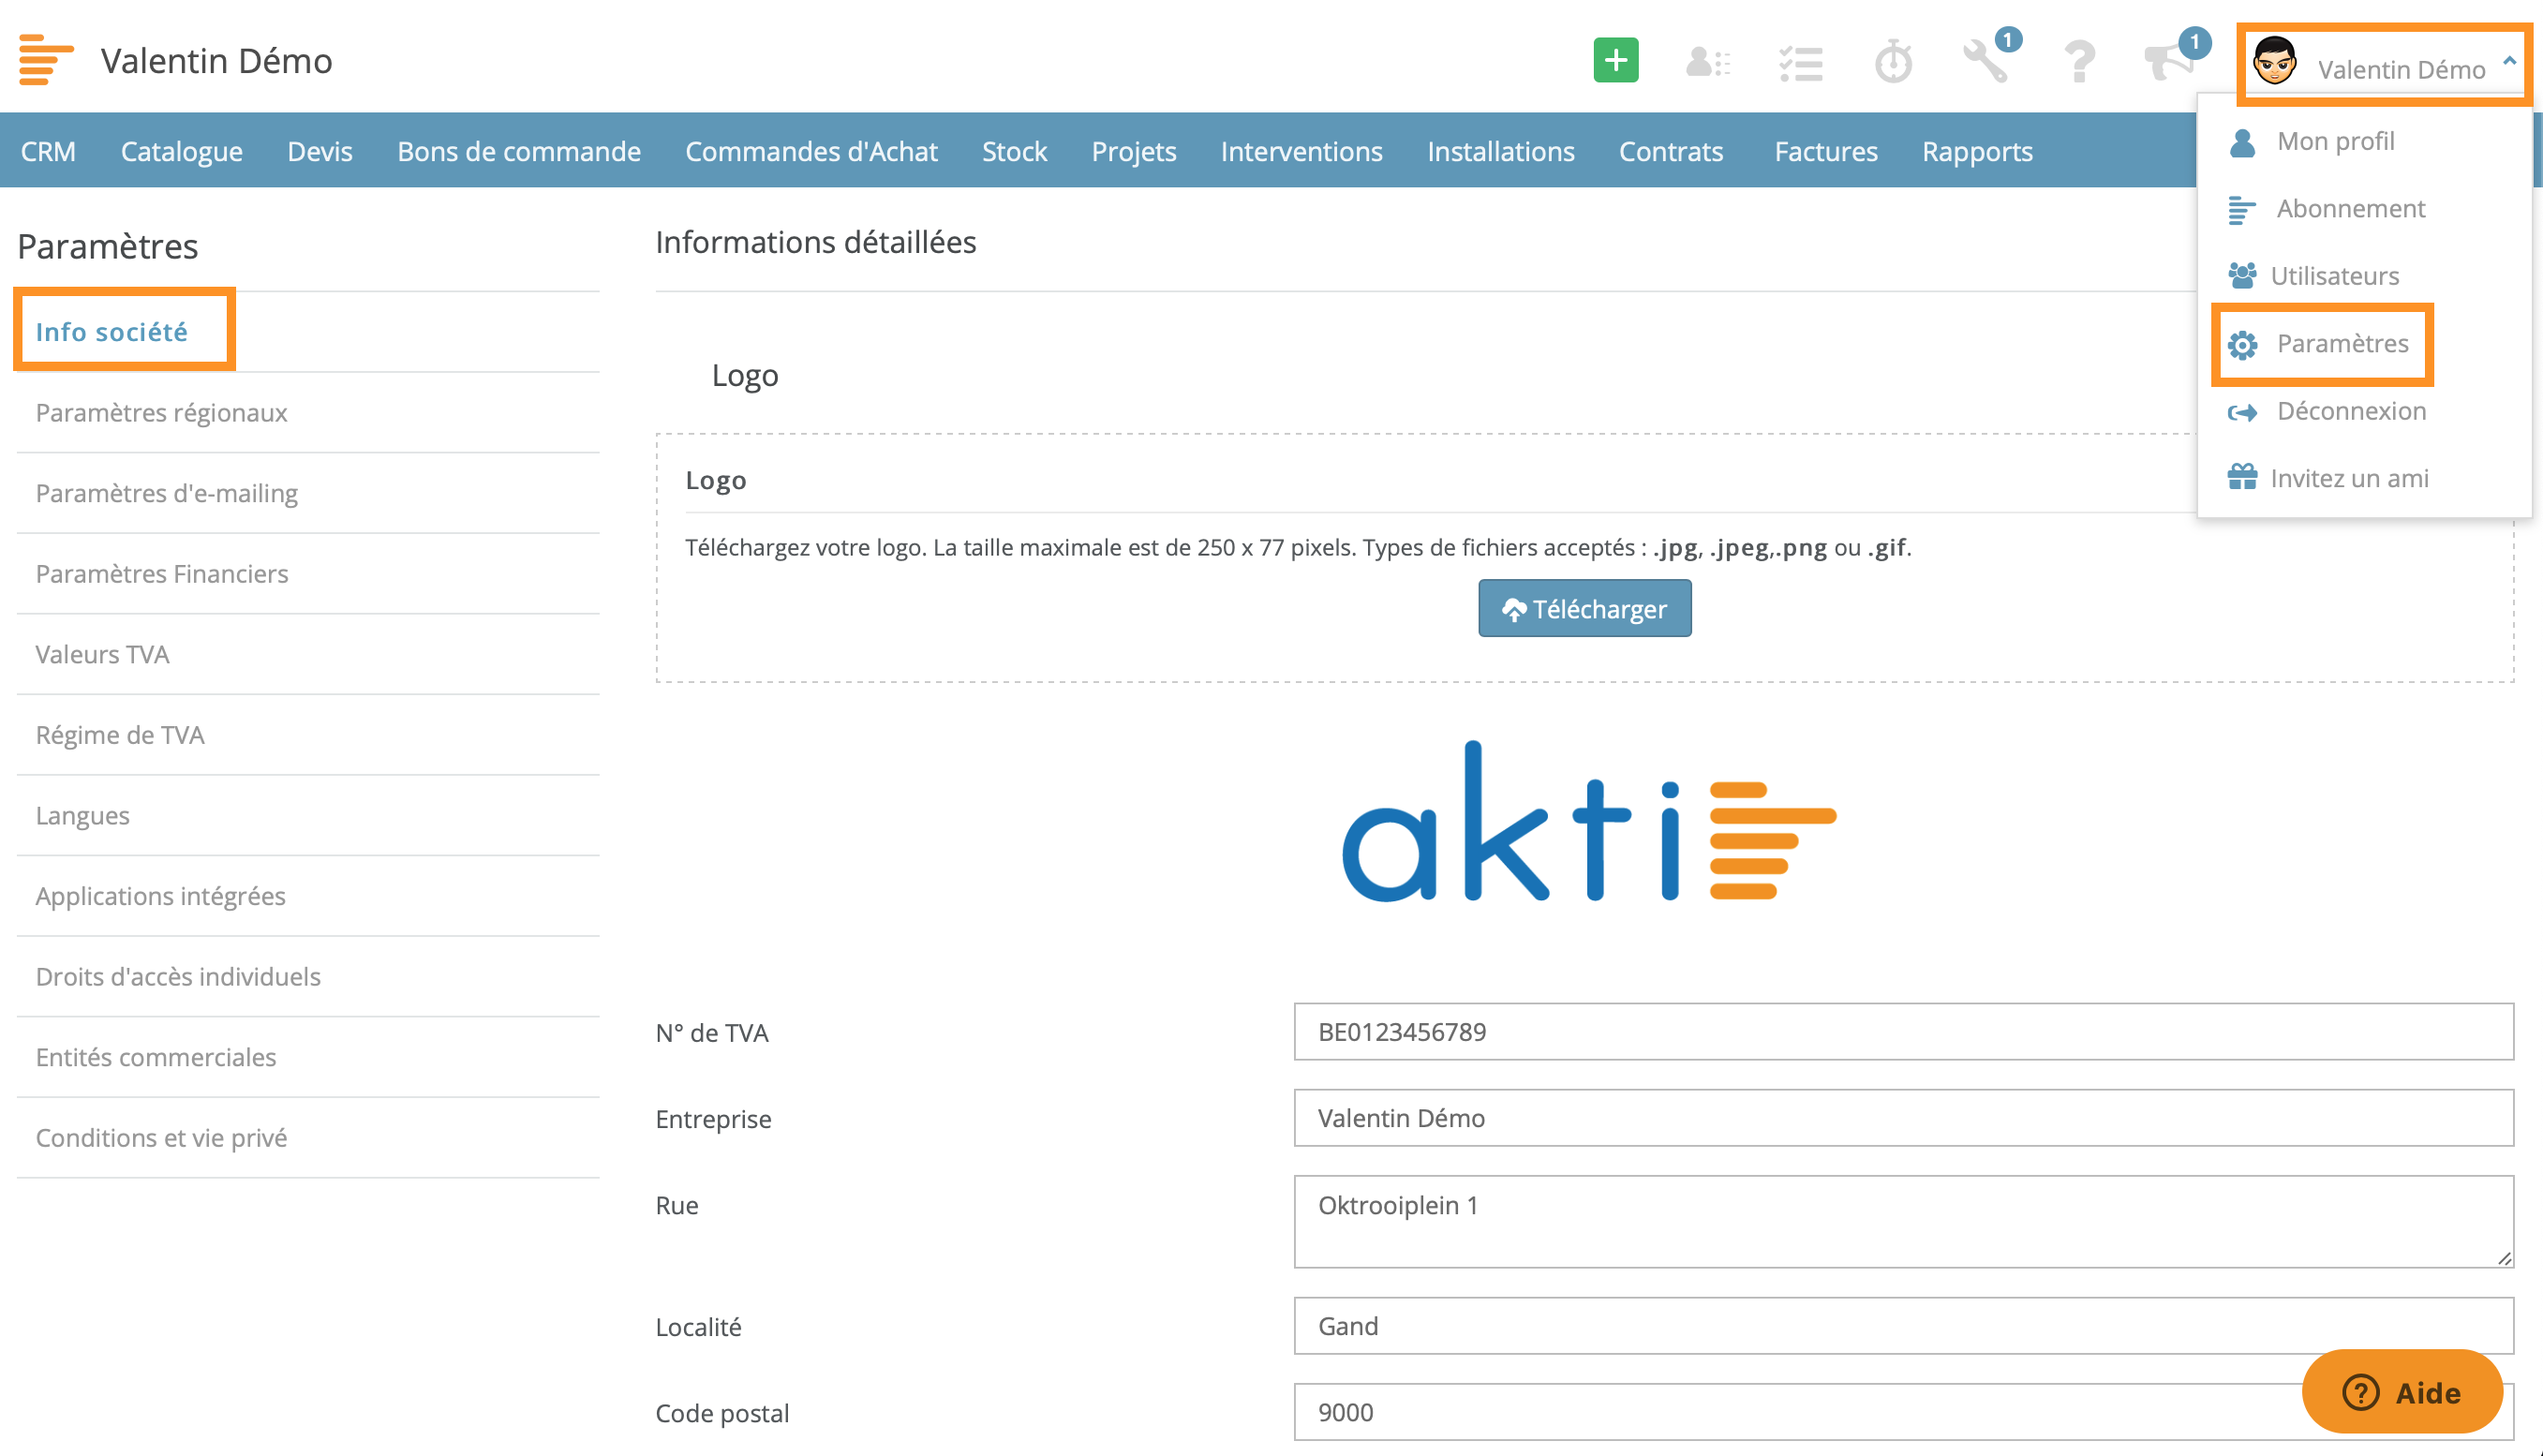Open the CRM navigation tab
Viewport: 2543px width, 1456px height.
[x=48, y=151]
